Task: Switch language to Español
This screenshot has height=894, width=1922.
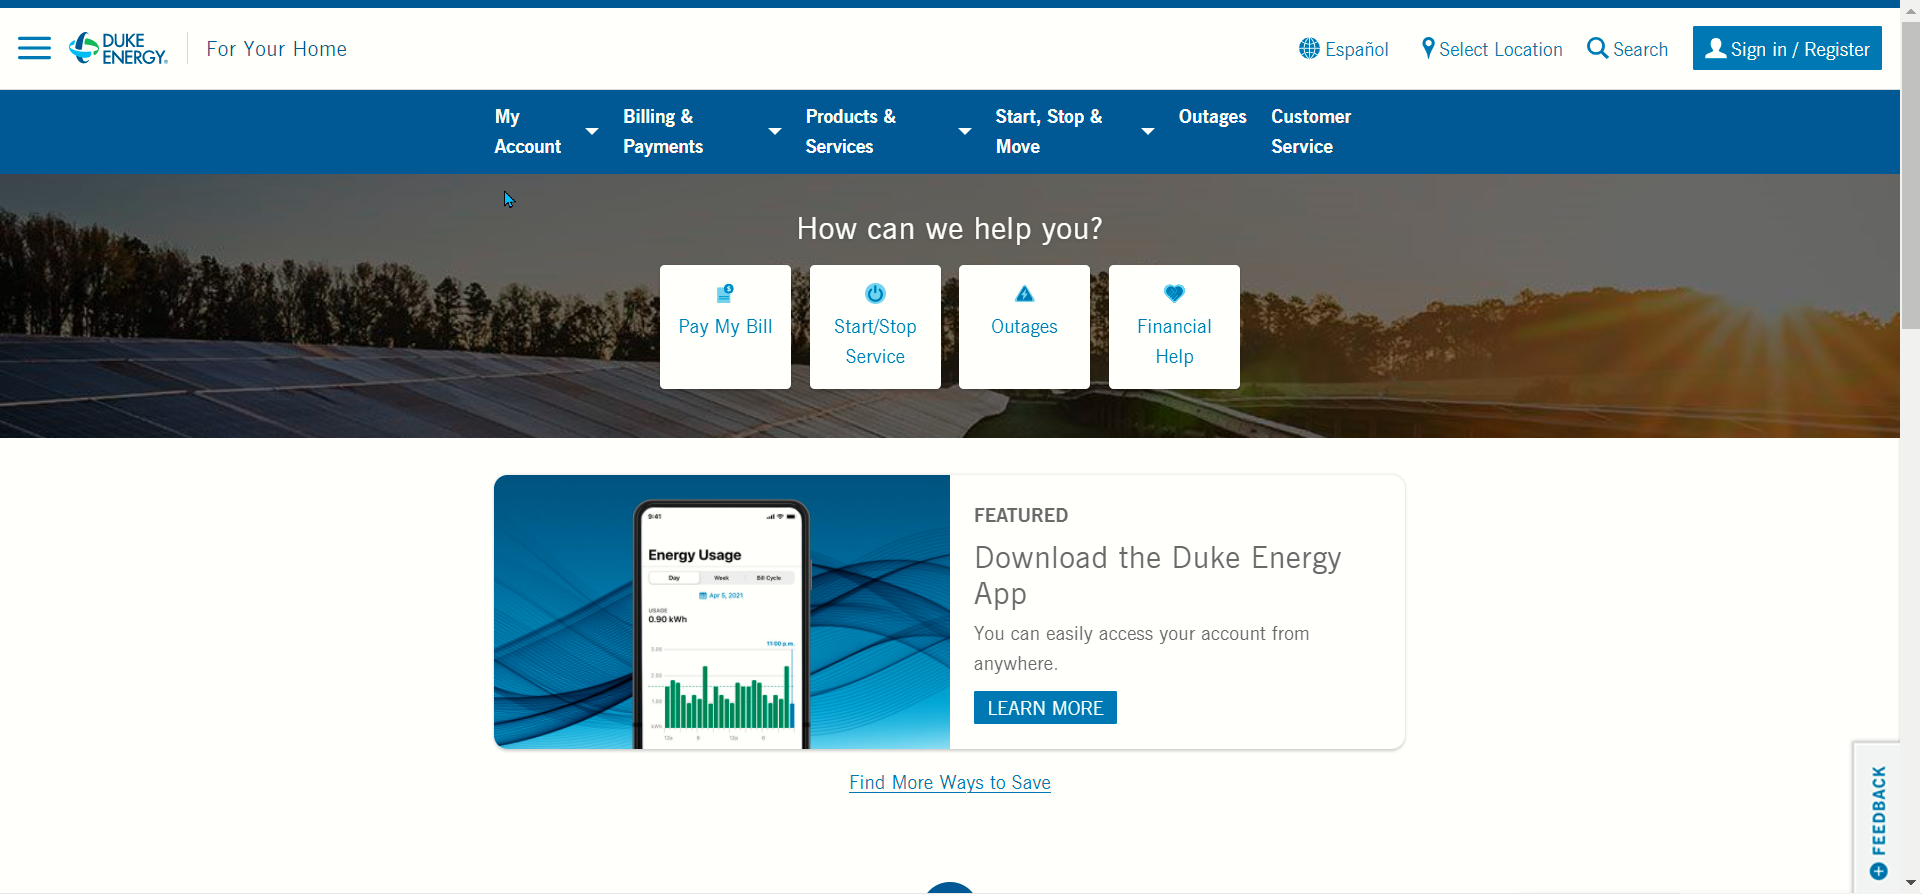Action: pyautogui.click(x=1356, y=49)
